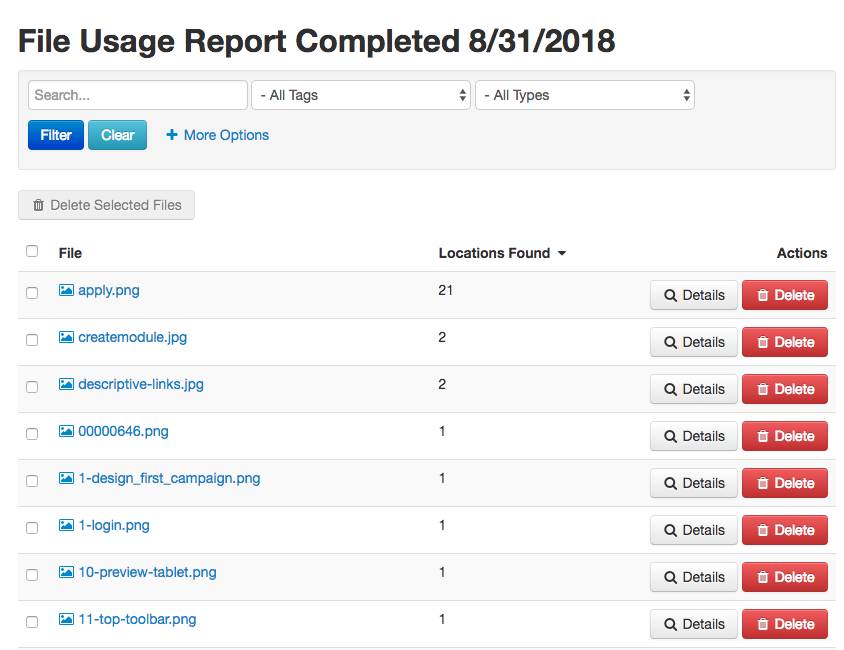
Task: Click the File column header
Action: point(70,254)
